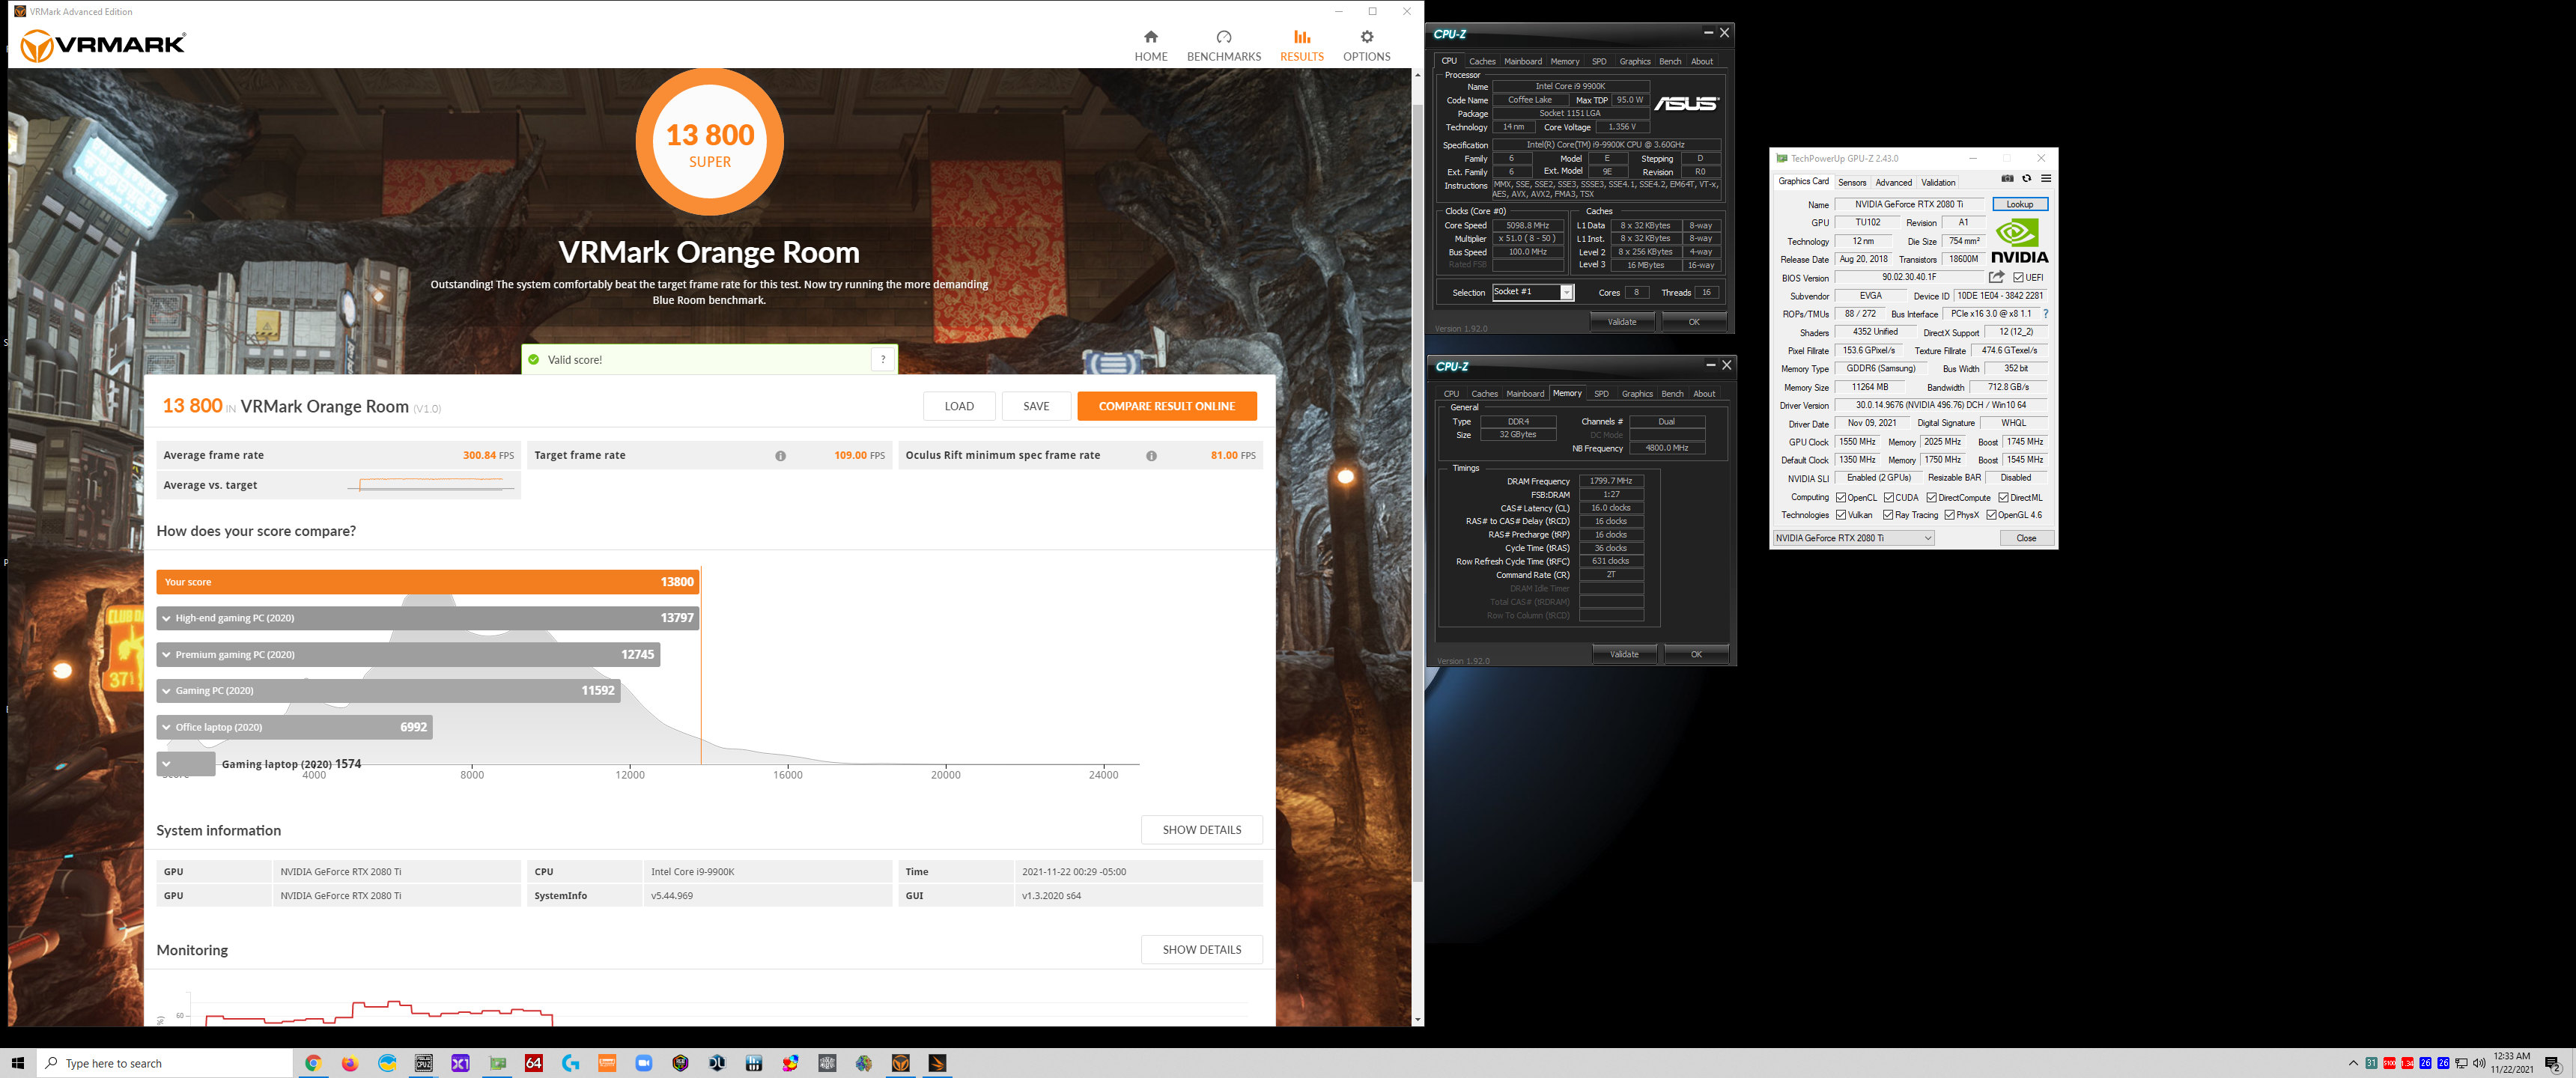This screenshot has height=1078, width=2576.
Task: Open the HOME page in VRMark
Action: coord(1150,46)
